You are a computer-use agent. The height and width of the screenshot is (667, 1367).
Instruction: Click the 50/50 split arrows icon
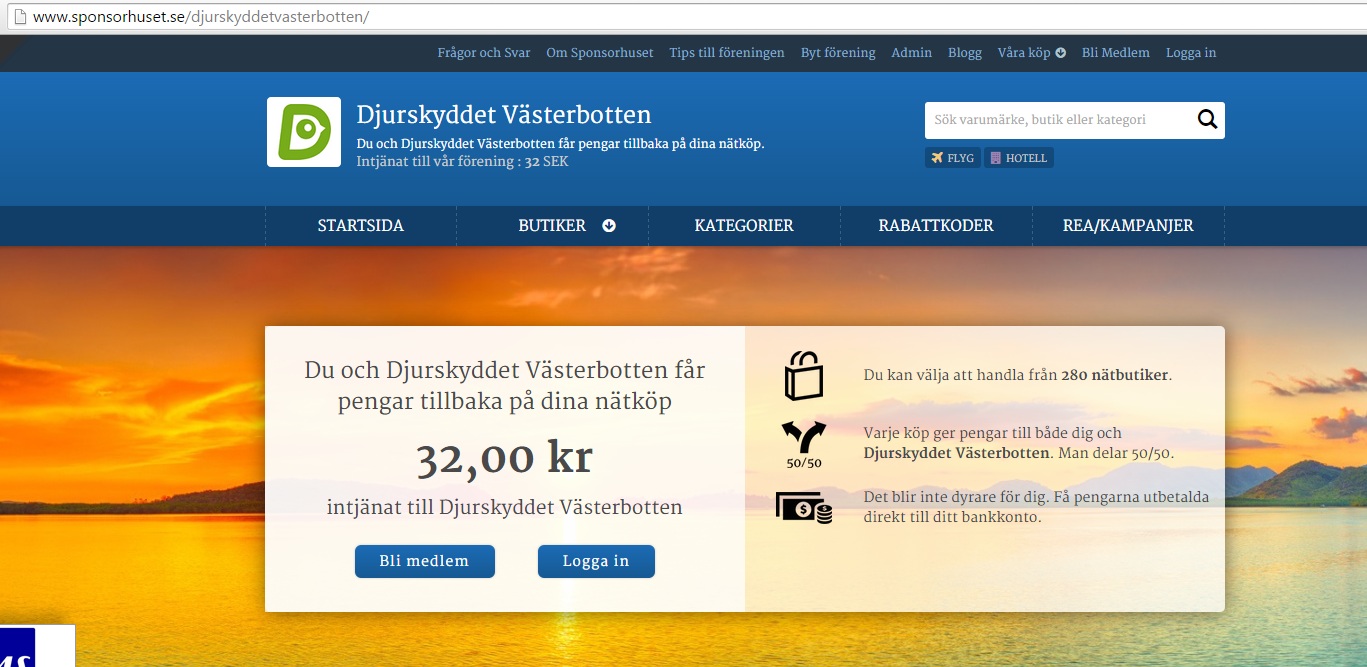tap(804, 445)
